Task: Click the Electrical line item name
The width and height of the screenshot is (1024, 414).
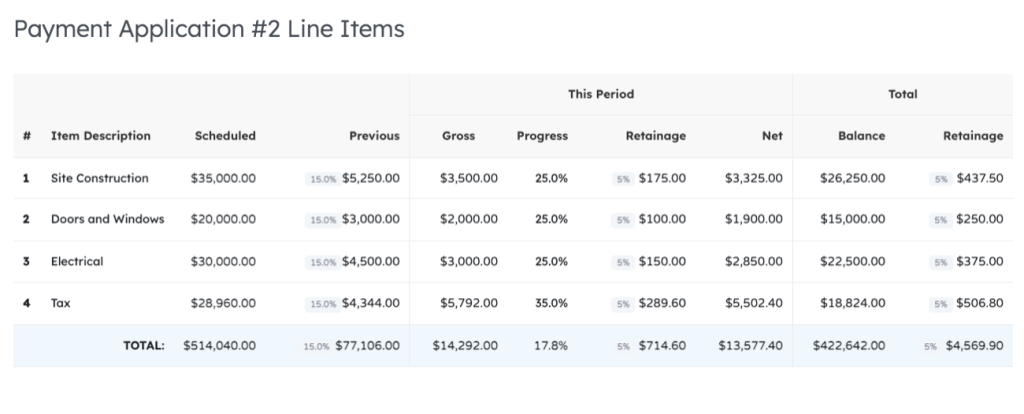Action: 77,261
